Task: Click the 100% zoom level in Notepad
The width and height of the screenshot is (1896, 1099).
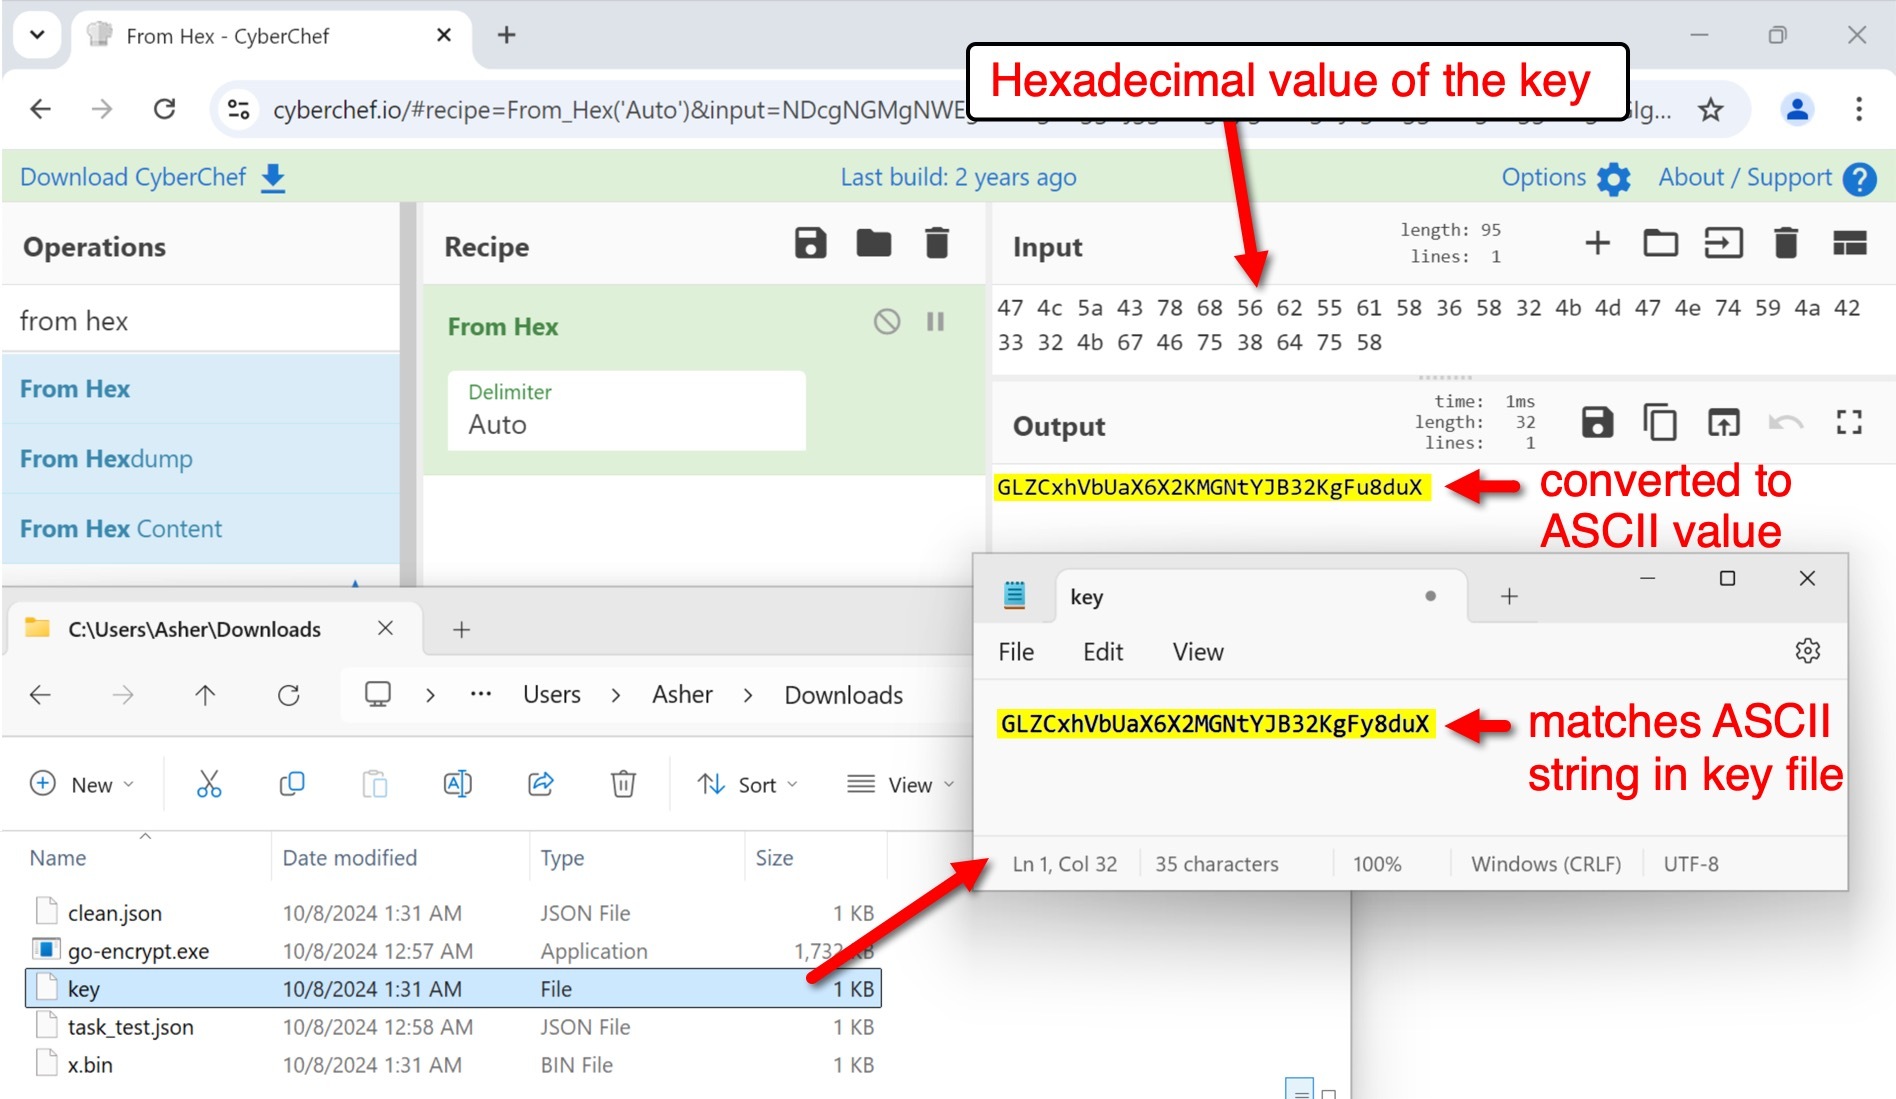Action: pos(1377,864)
